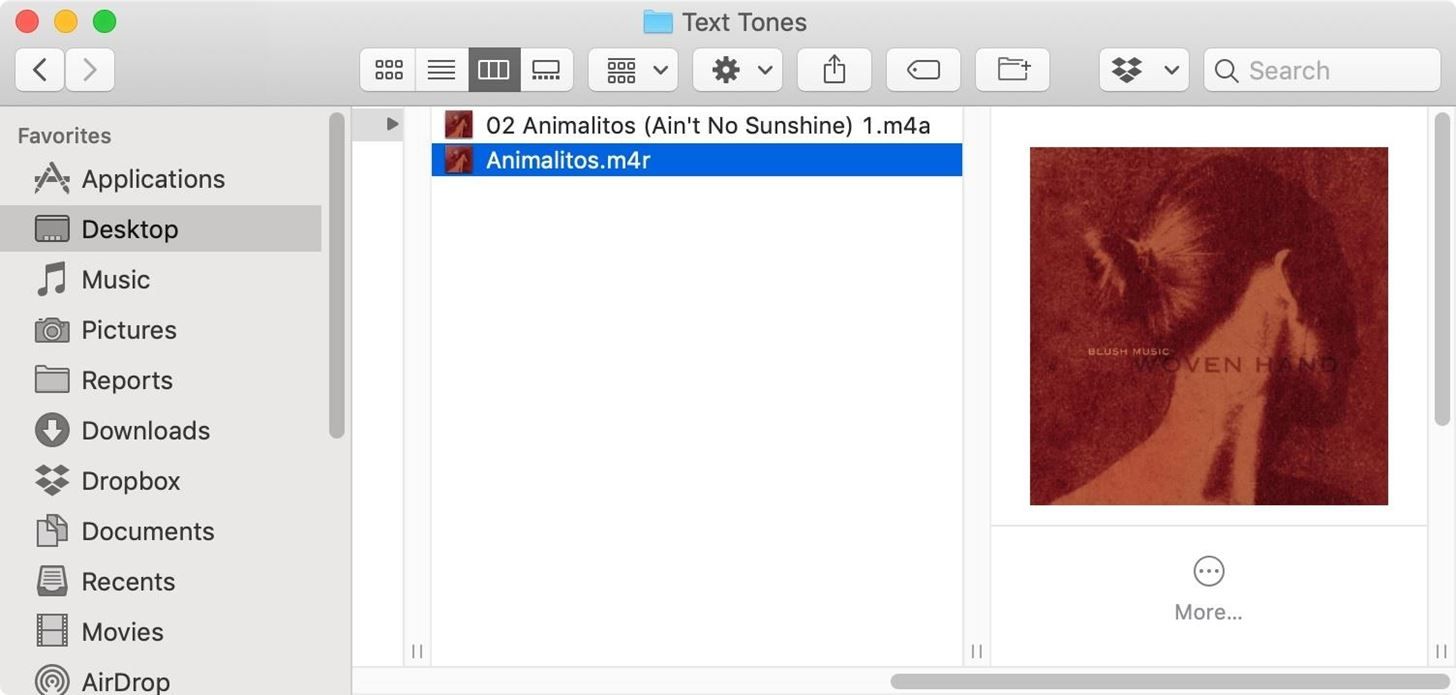Switch to icon view

point(388,69)
